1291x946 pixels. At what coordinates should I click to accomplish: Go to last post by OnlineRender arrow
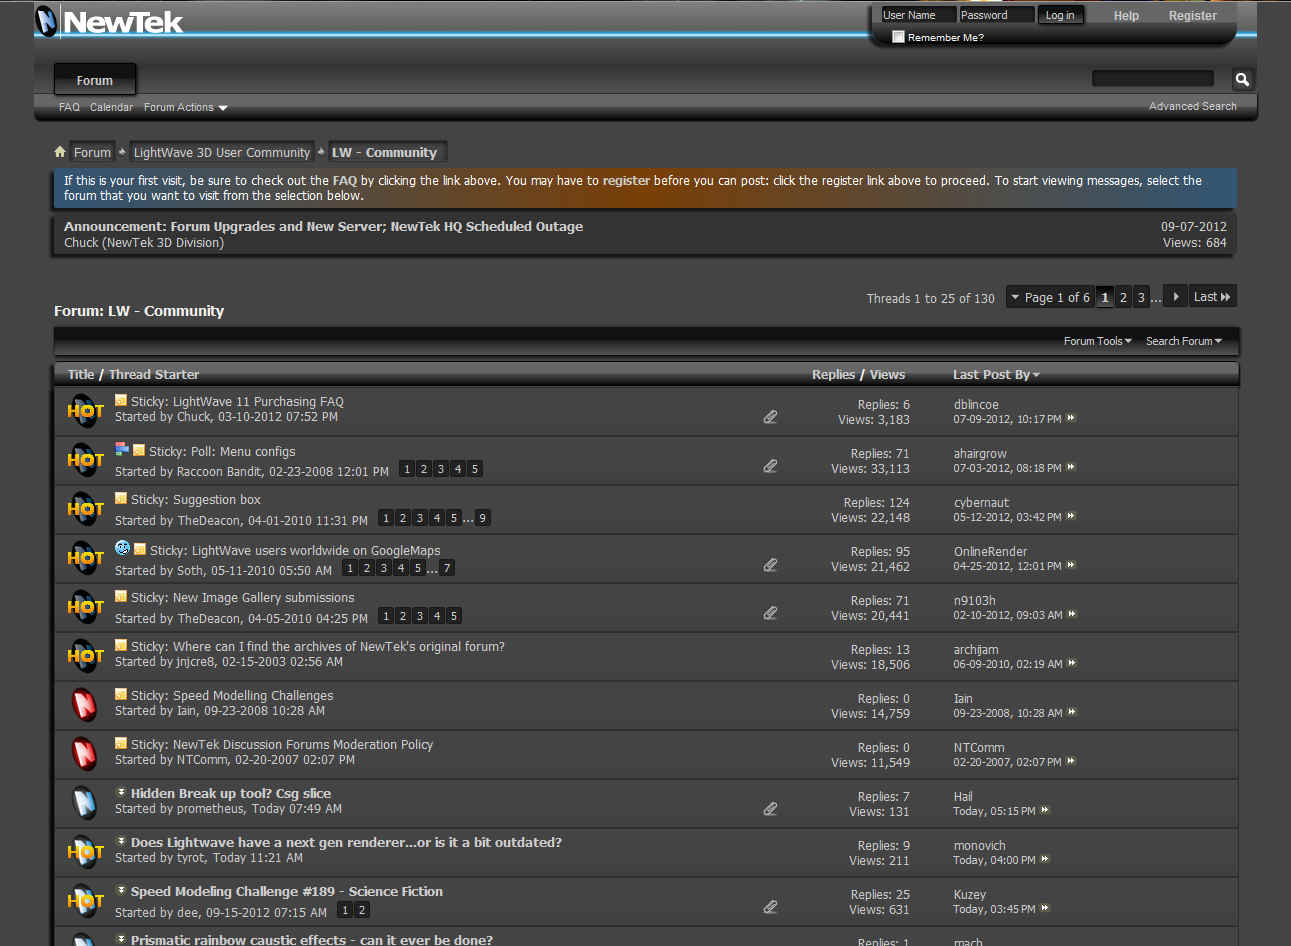(x=1071, y=565)
